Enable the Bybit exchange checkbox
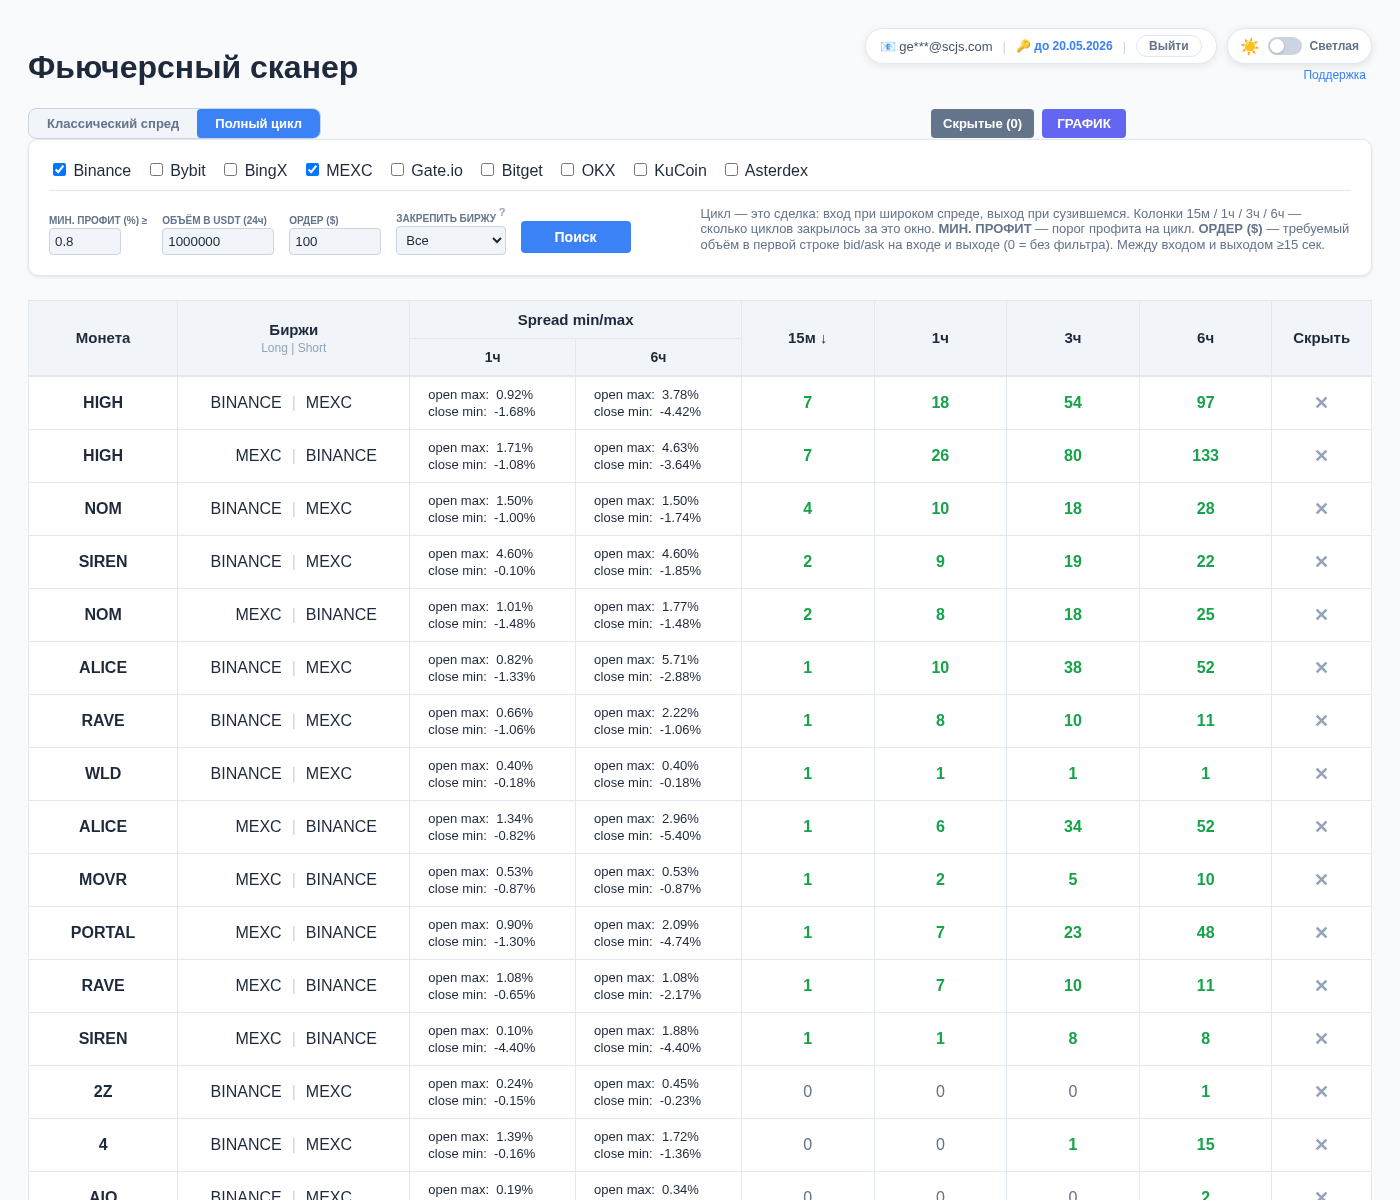Image resolution: width=1400 pixels, height=1200 pixels. (156, 169)
